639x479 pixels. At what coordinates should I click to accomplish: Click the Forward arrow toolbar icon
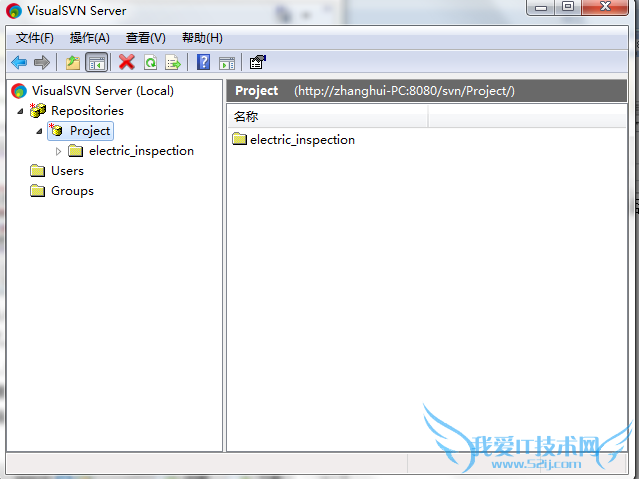pyautogui.click(x=42, y=62)
